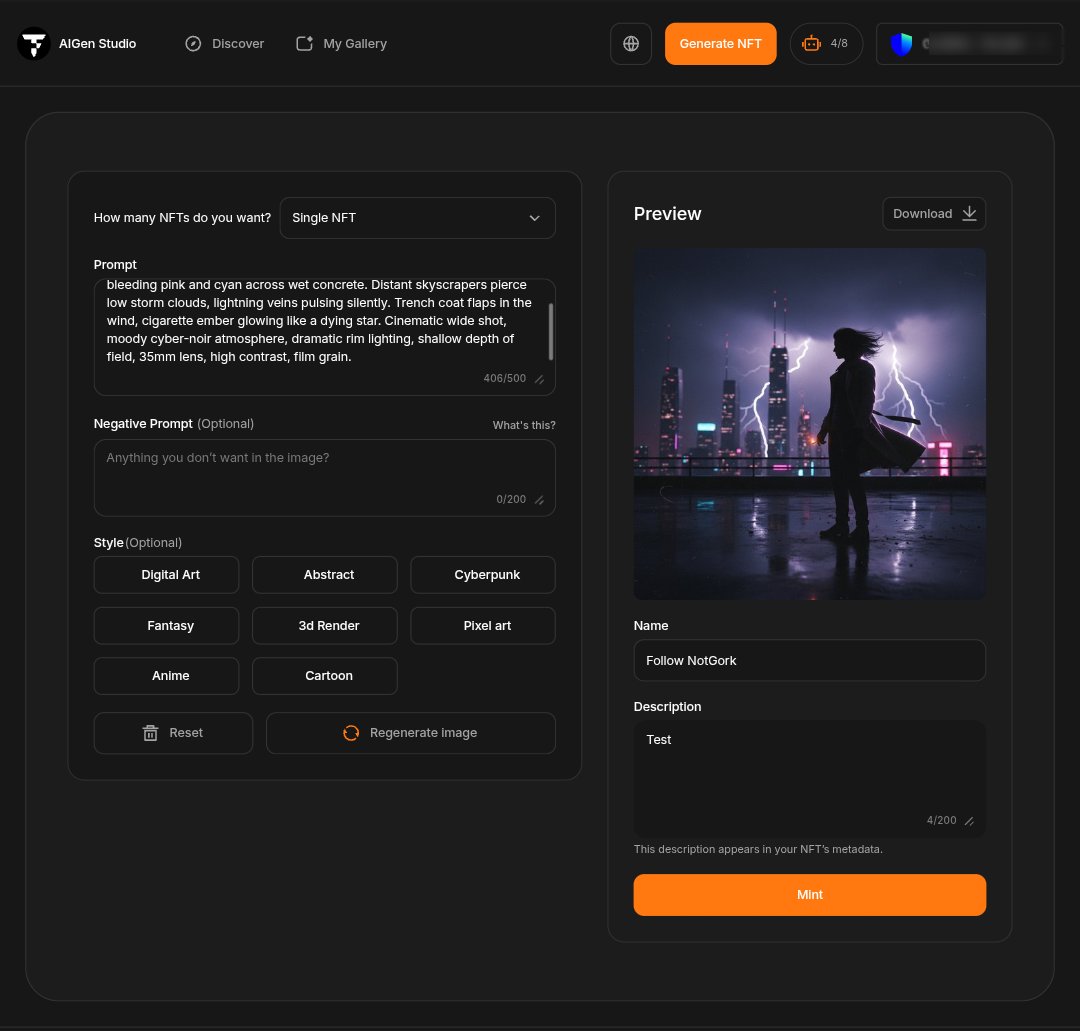1080x1031 pixels.
Task: Open the Discover page
Action: pos(224,43)
